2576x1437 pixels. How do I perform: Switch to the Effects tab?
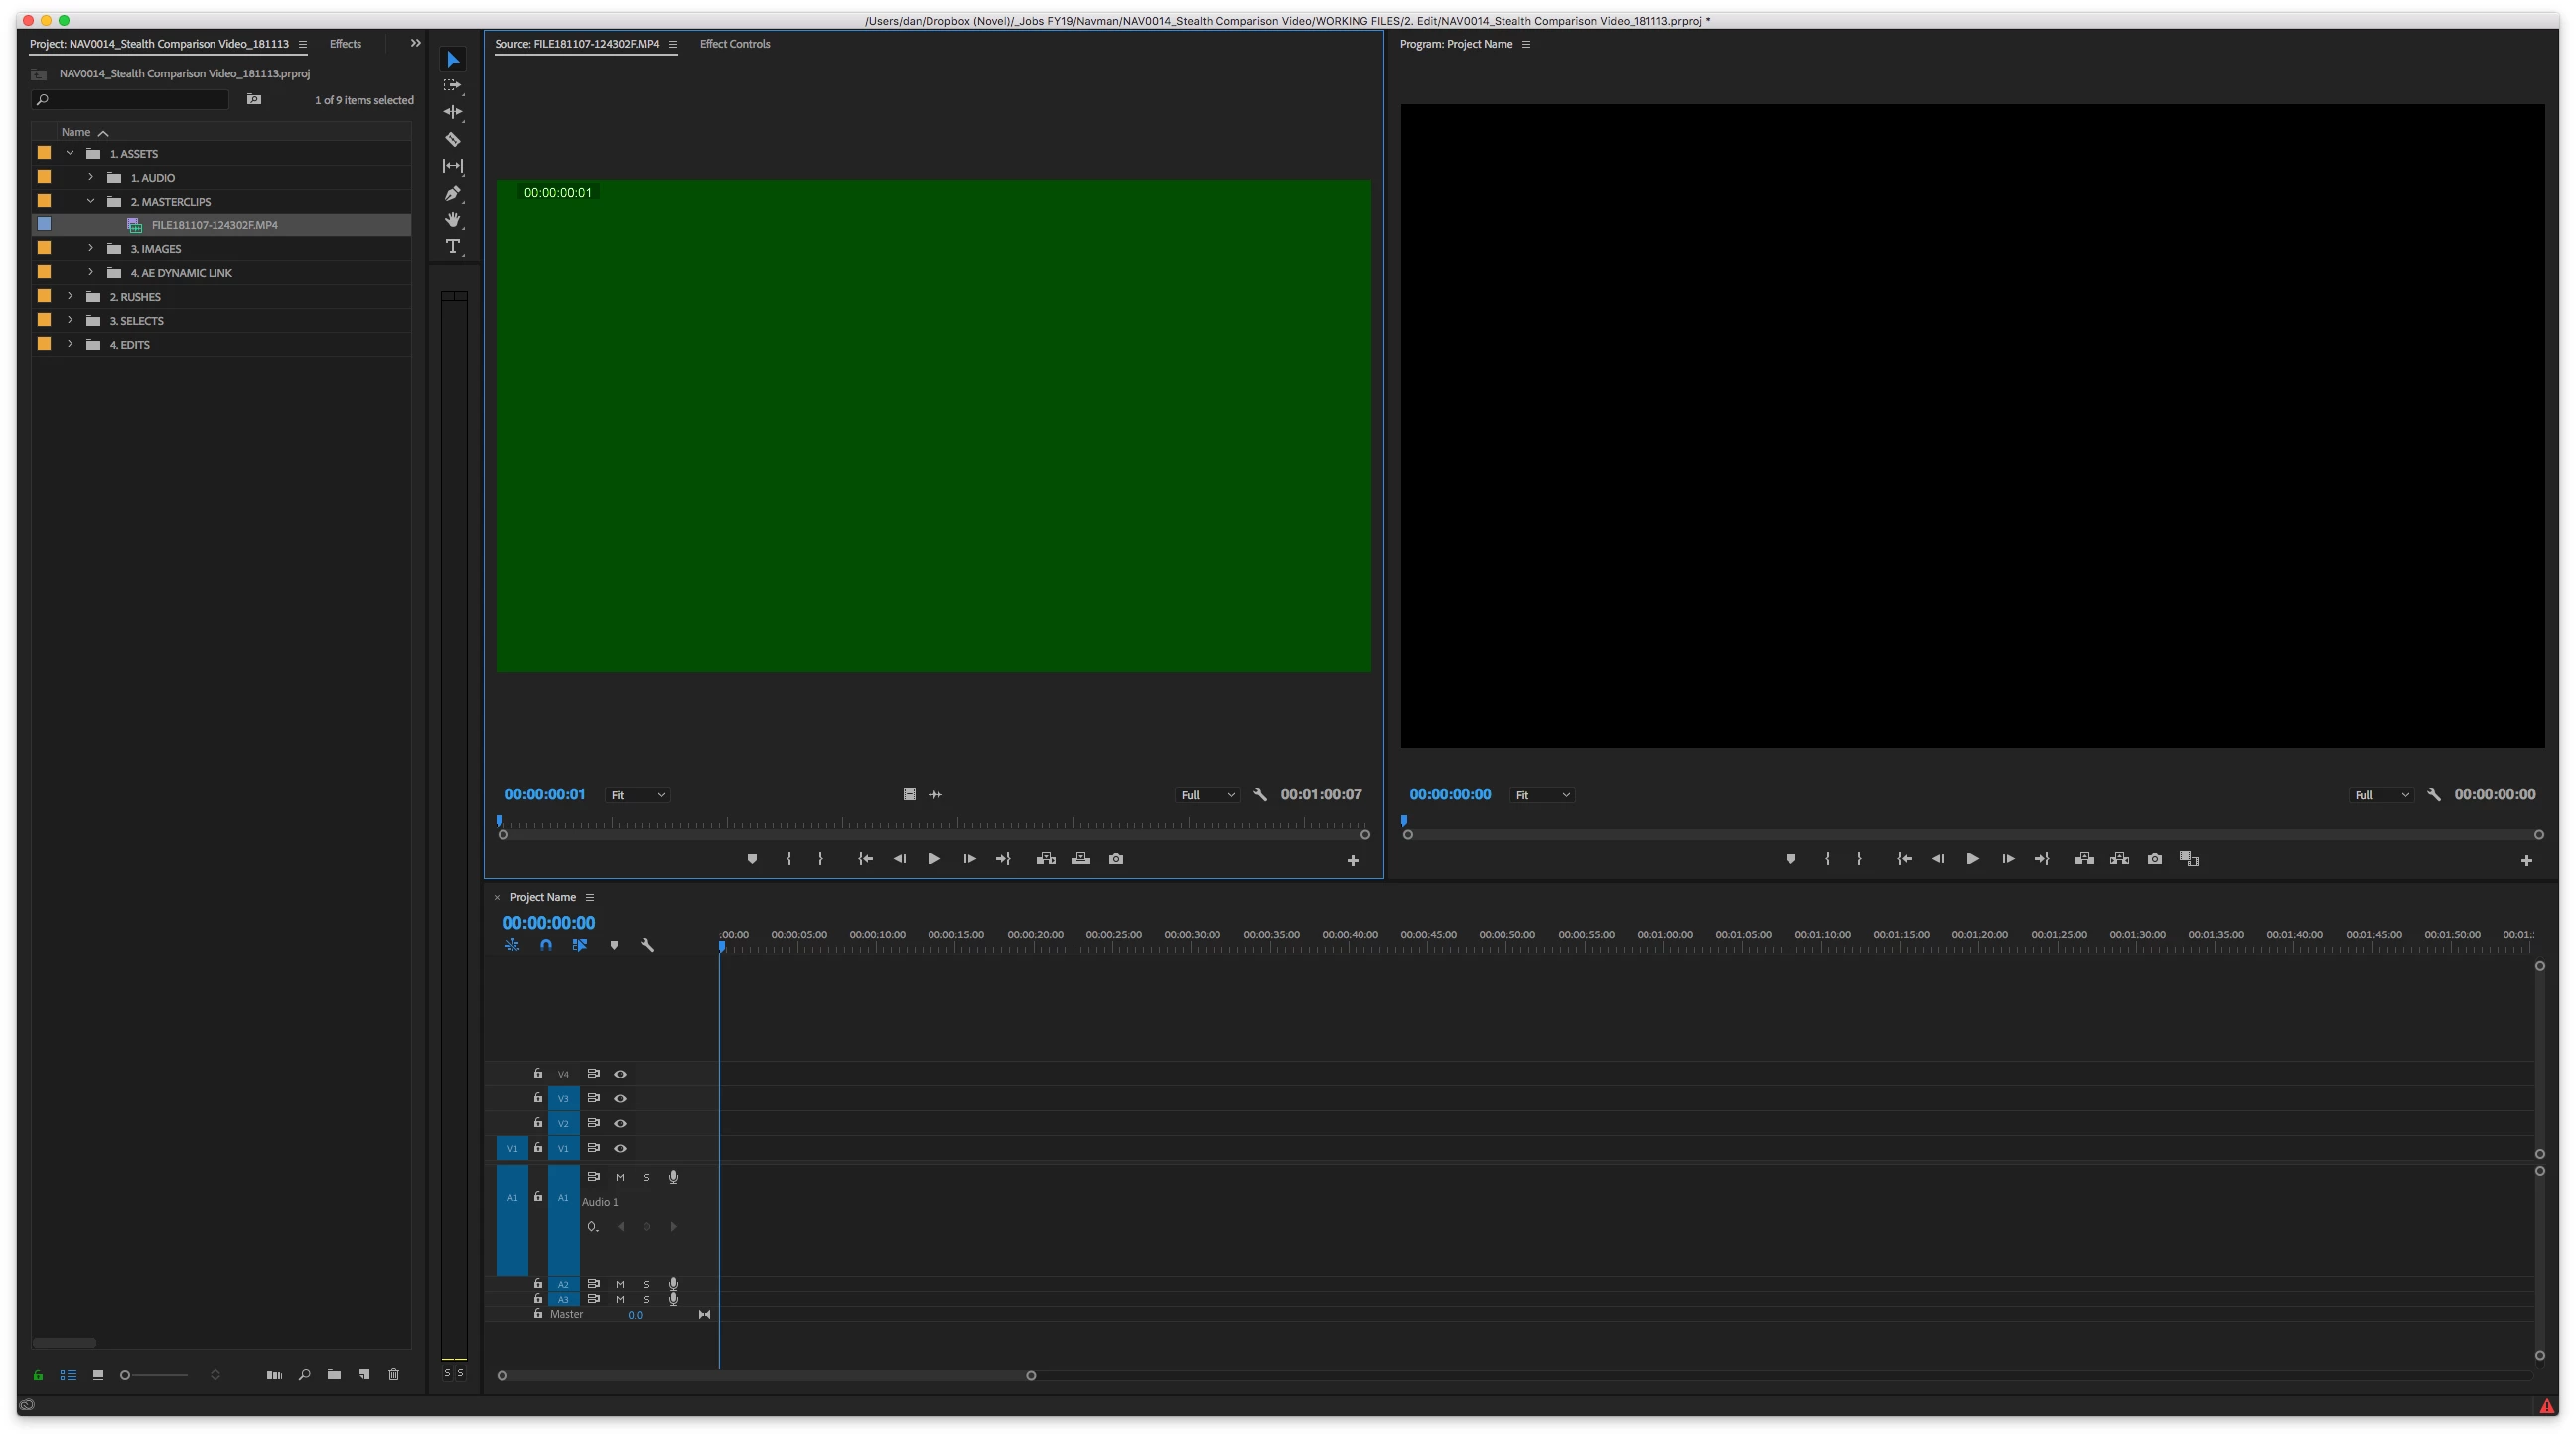(345, 44)
